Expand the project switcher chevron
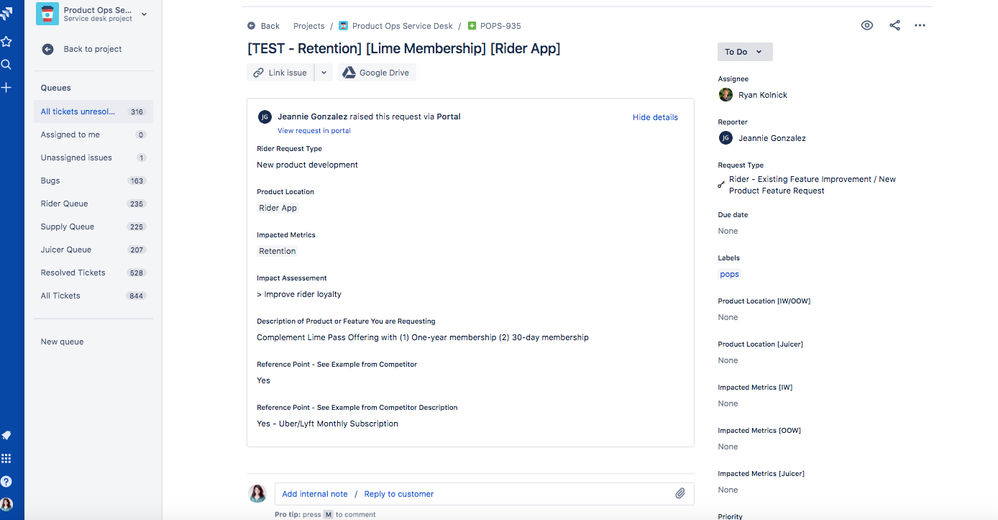998x520 pixels. 144,14
